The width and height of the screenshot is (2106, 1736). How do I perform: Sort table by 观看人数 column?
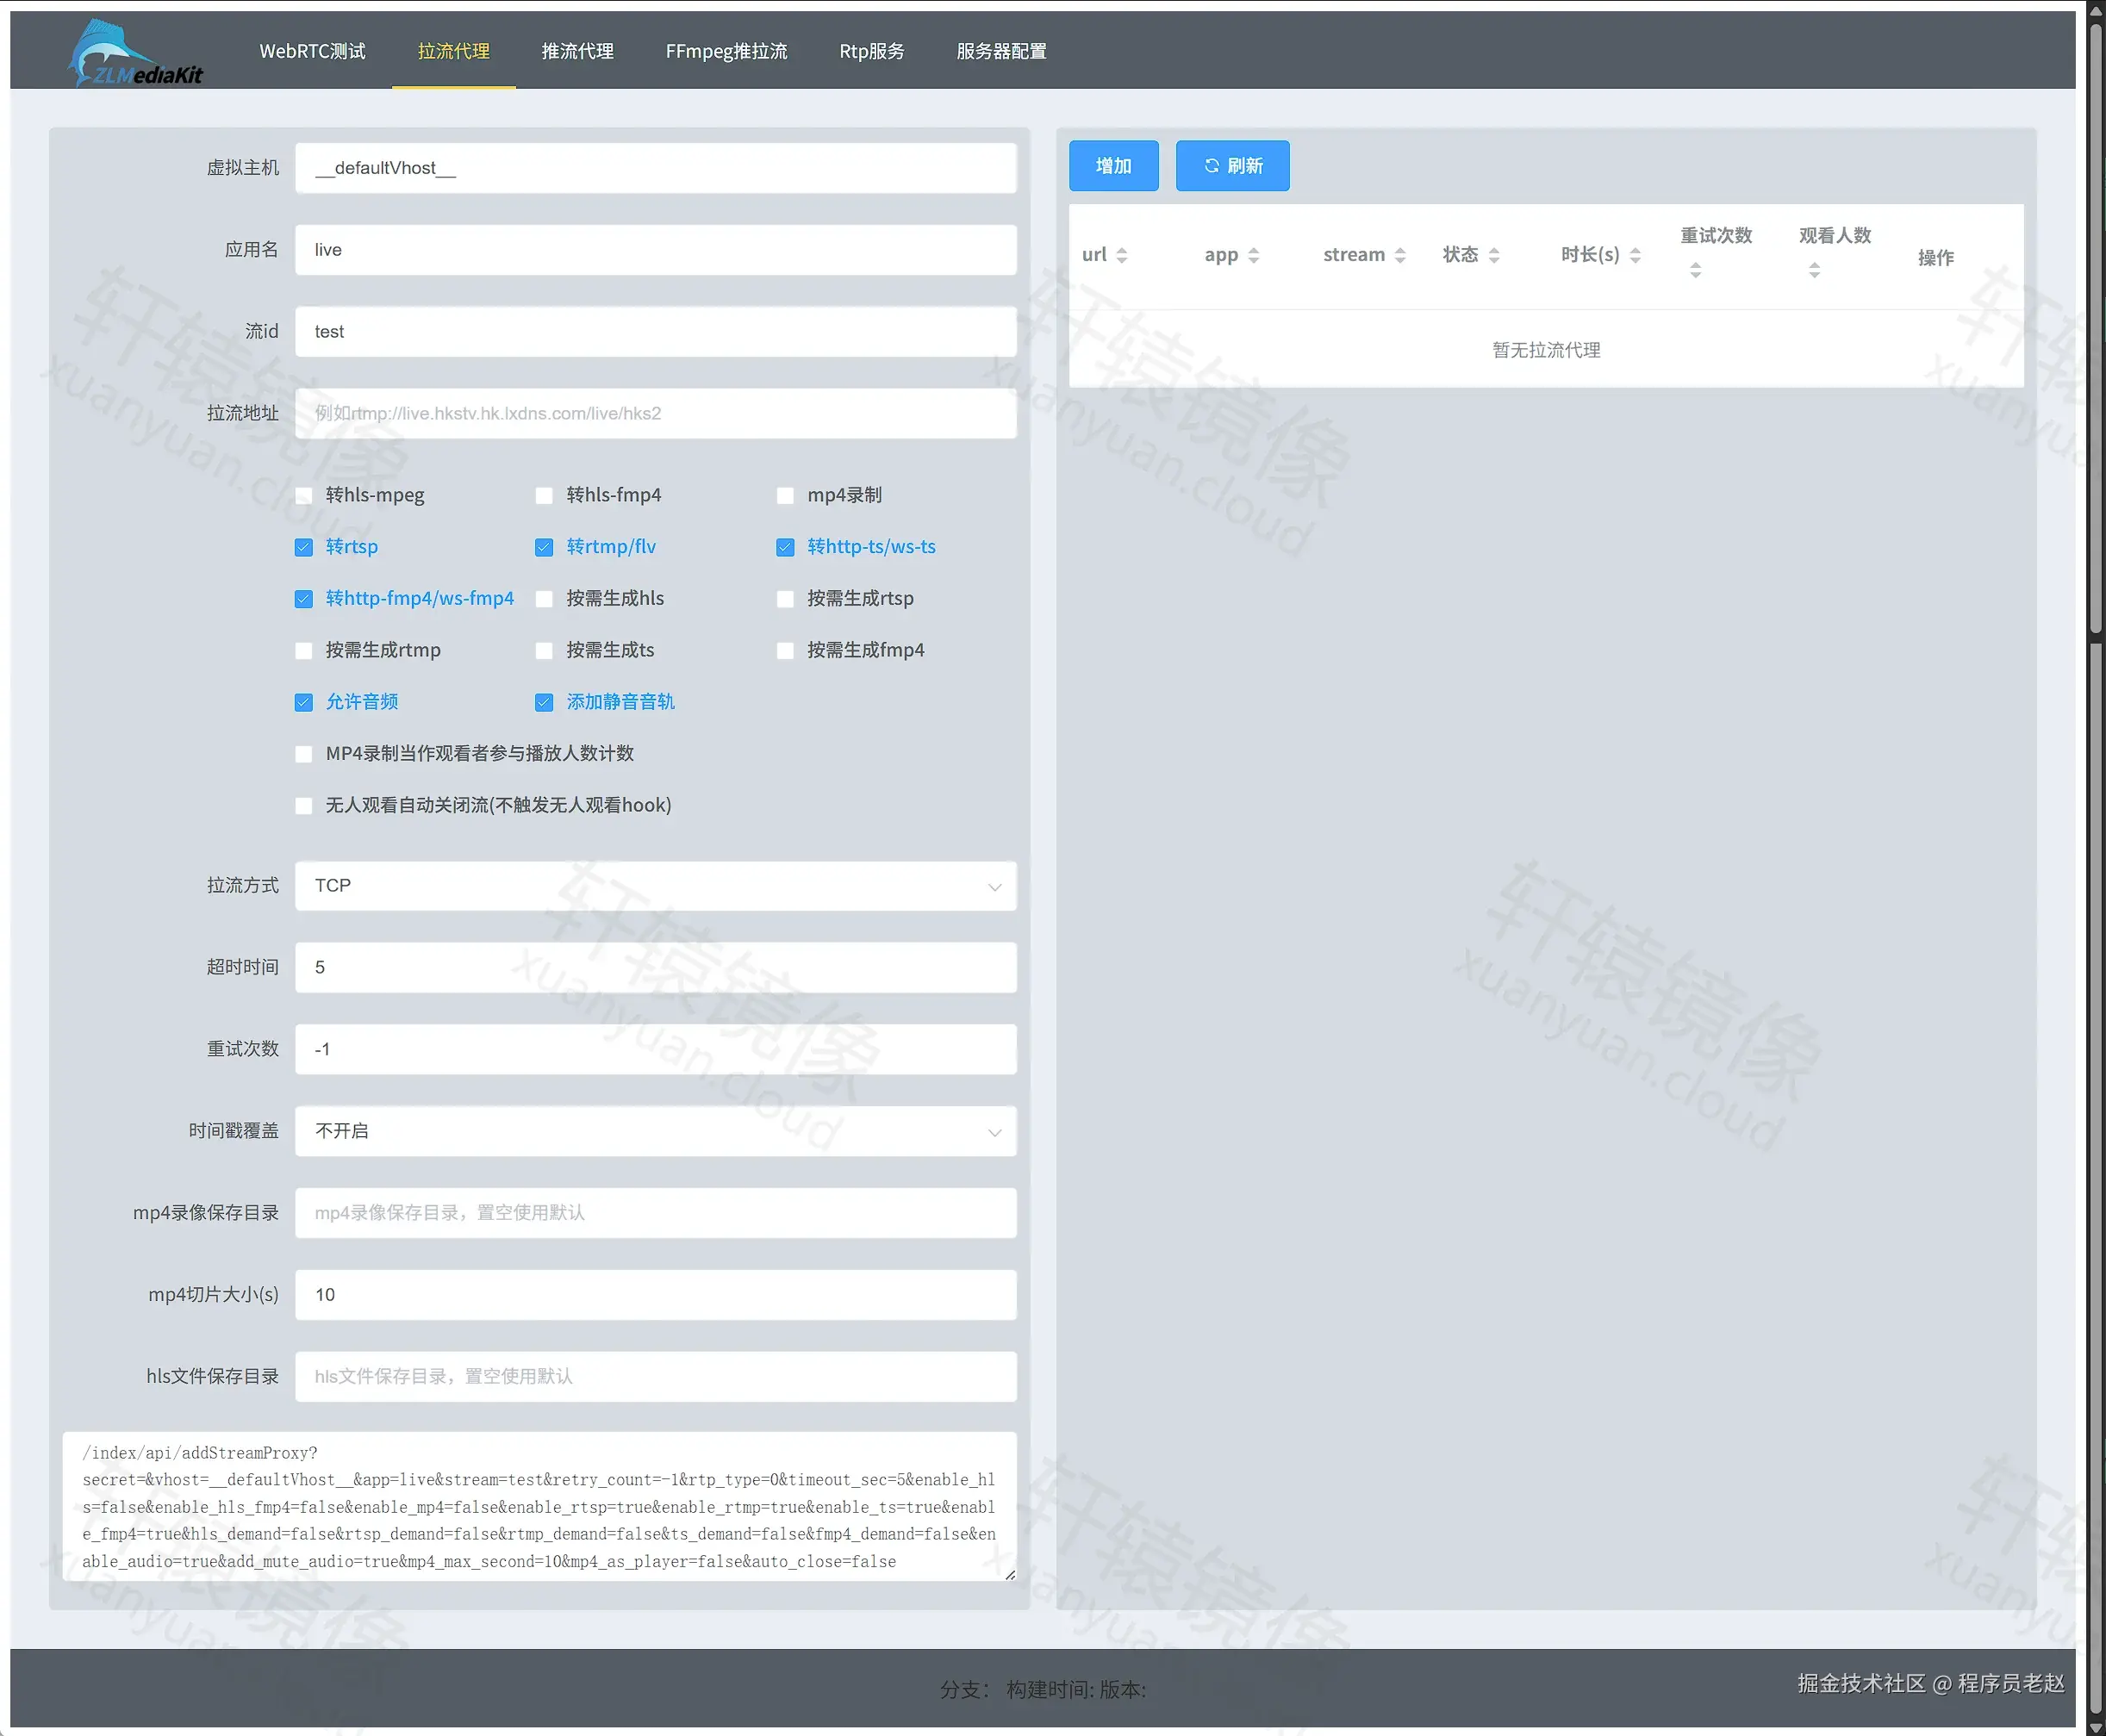point(1814,270)
